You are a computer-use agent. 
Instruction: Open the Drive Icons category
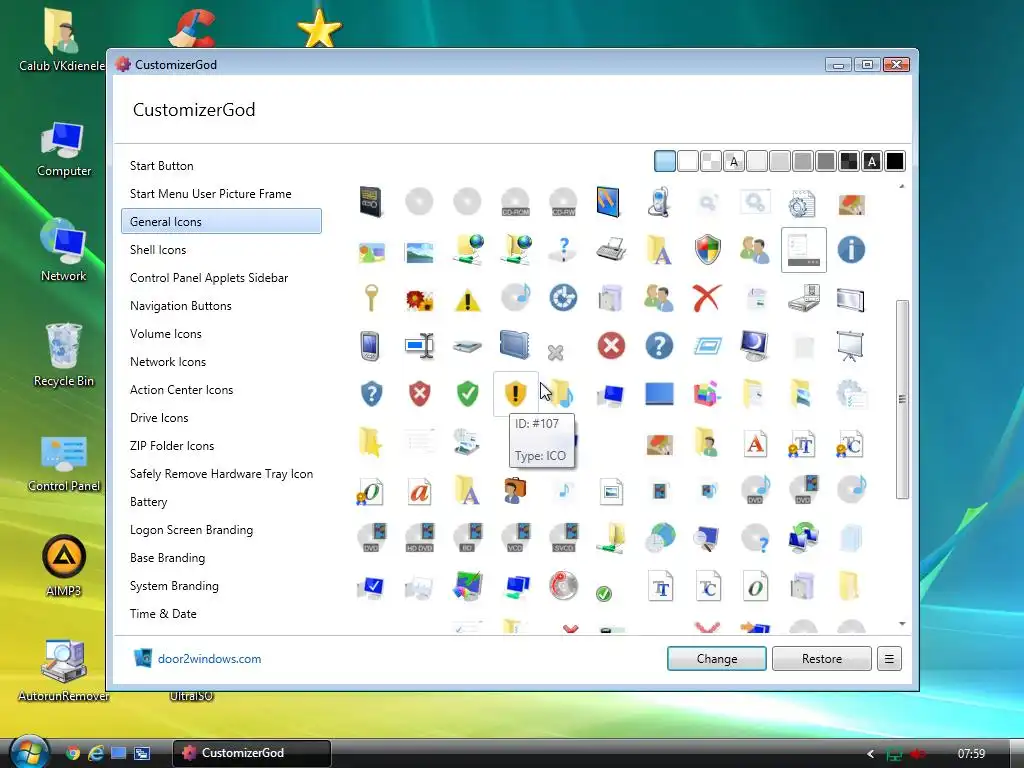(159, 418)
